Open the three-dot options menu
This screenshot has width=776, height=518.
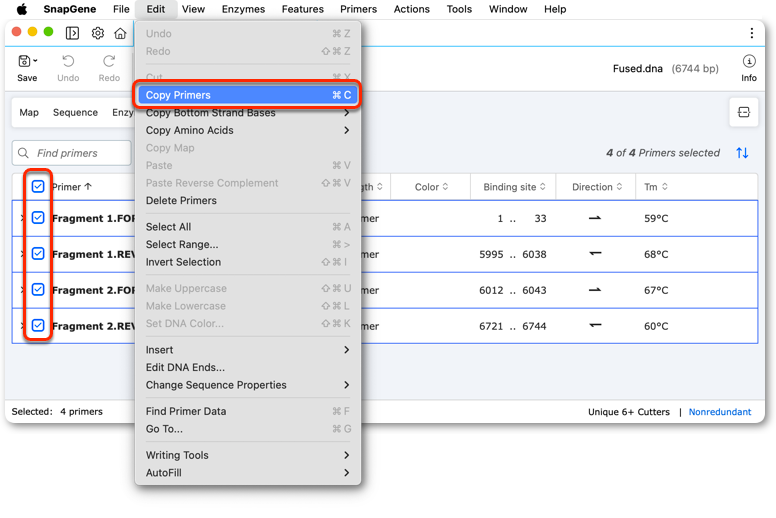[x=752, y=33]
